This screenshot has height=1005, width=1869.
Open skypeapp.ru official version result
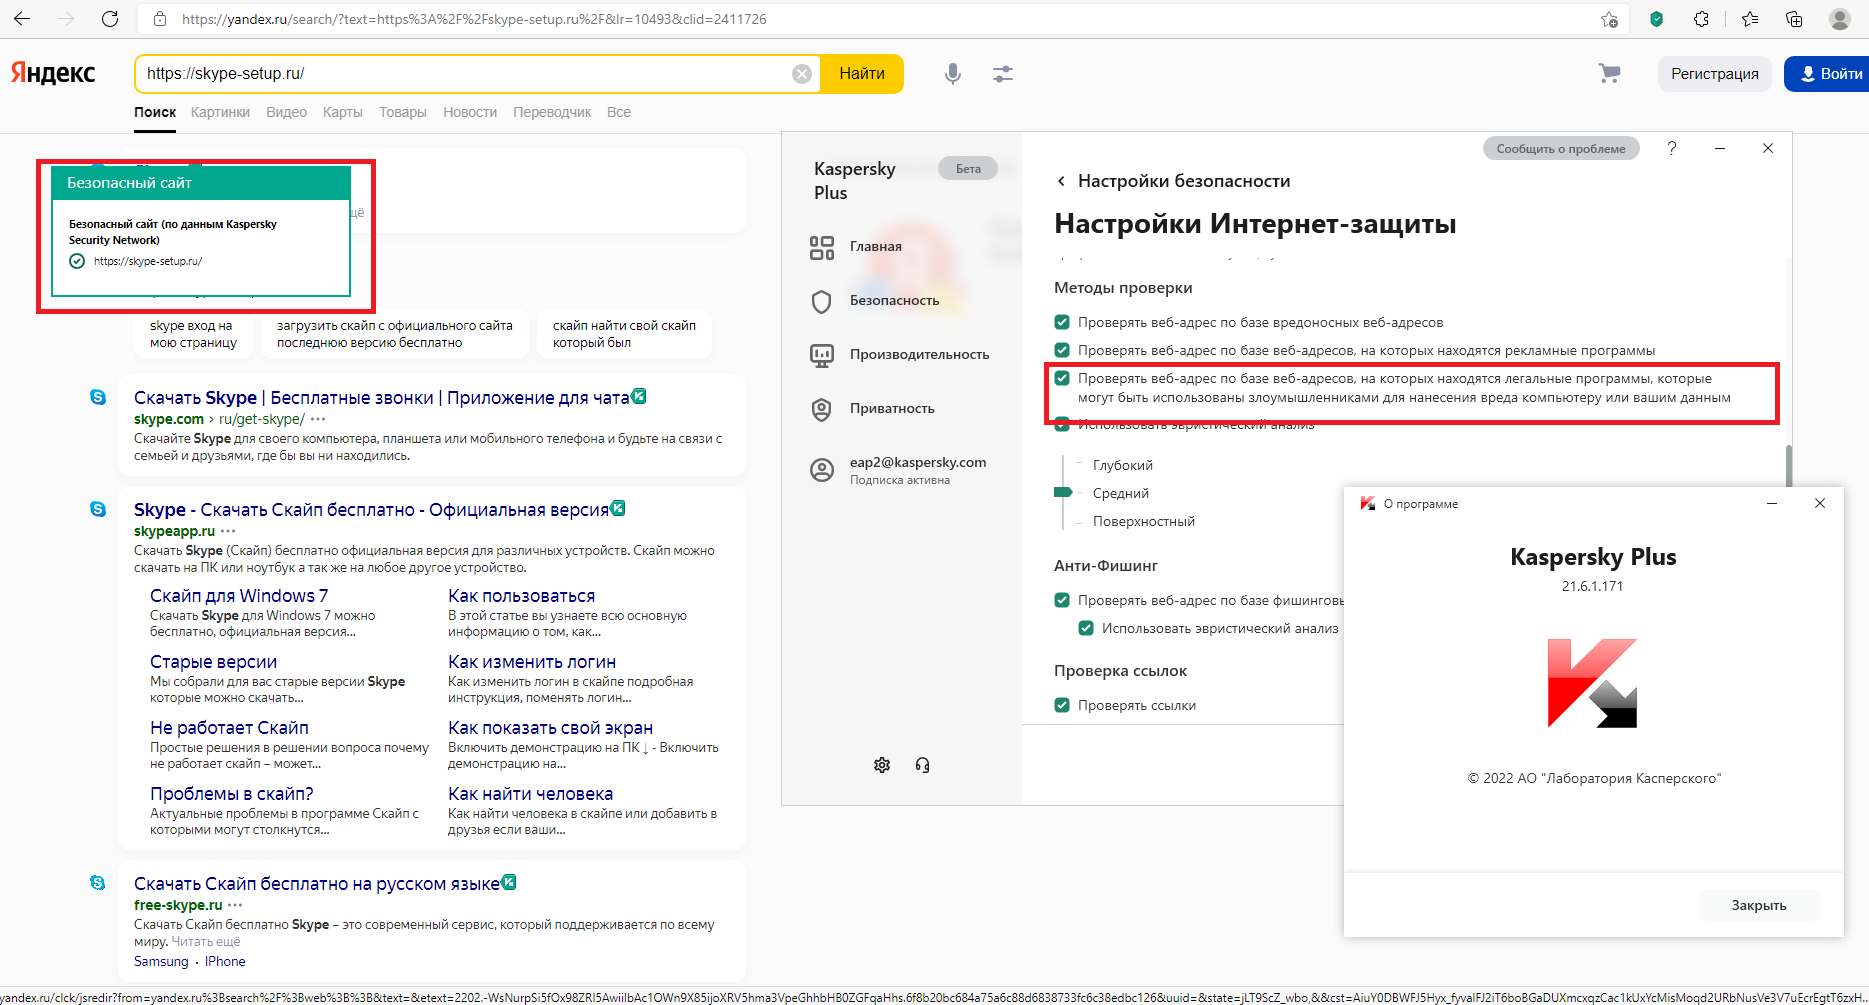[371, 510]
